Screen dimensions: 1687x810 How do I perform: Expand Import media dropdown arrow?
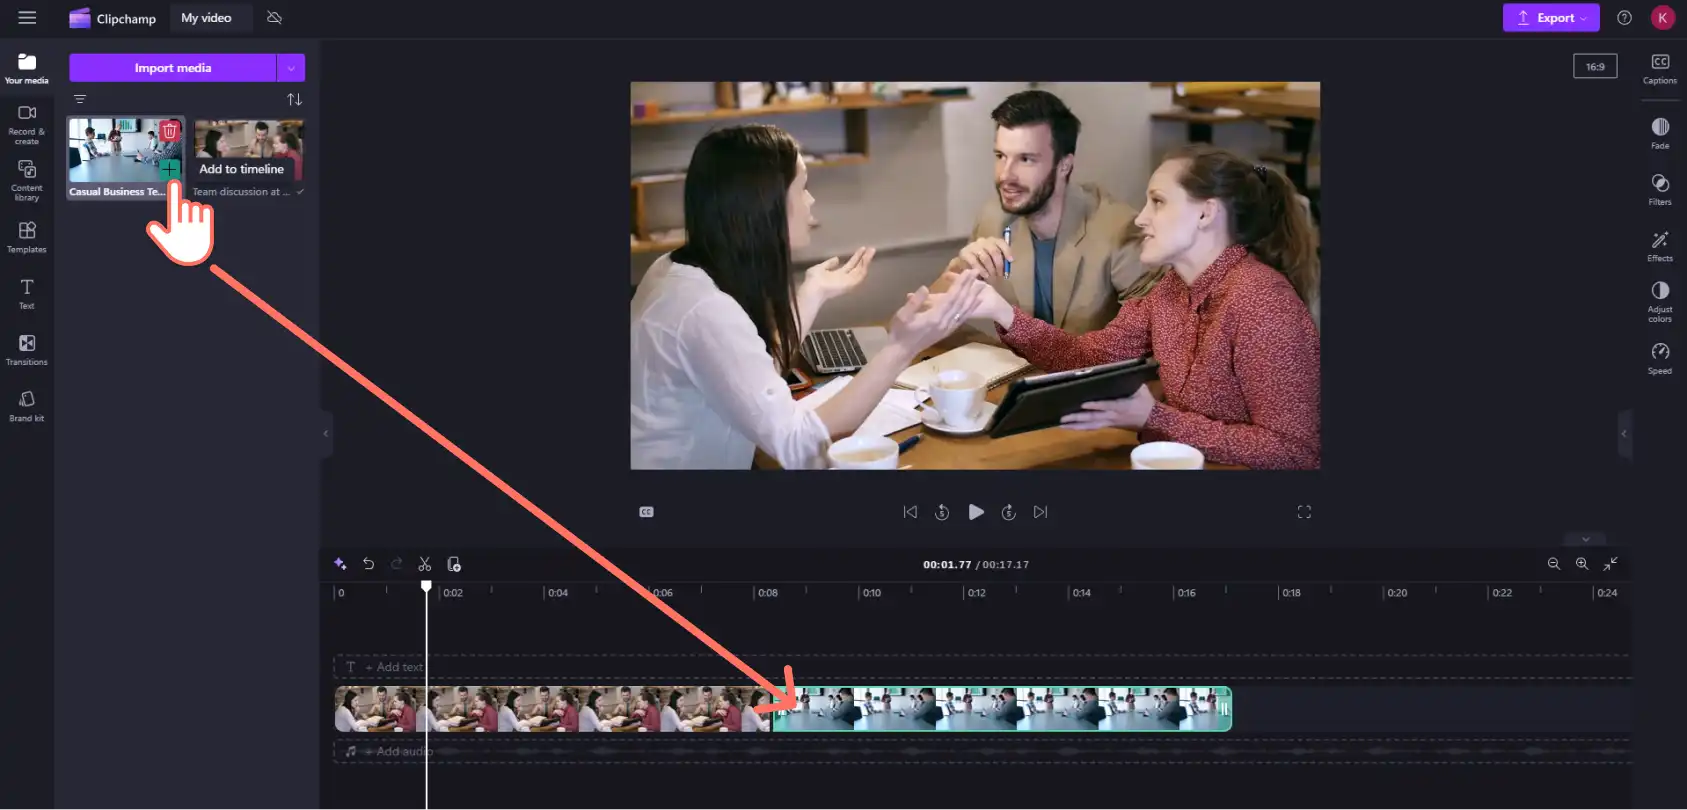pyautogui.click(x=291, y=68)
